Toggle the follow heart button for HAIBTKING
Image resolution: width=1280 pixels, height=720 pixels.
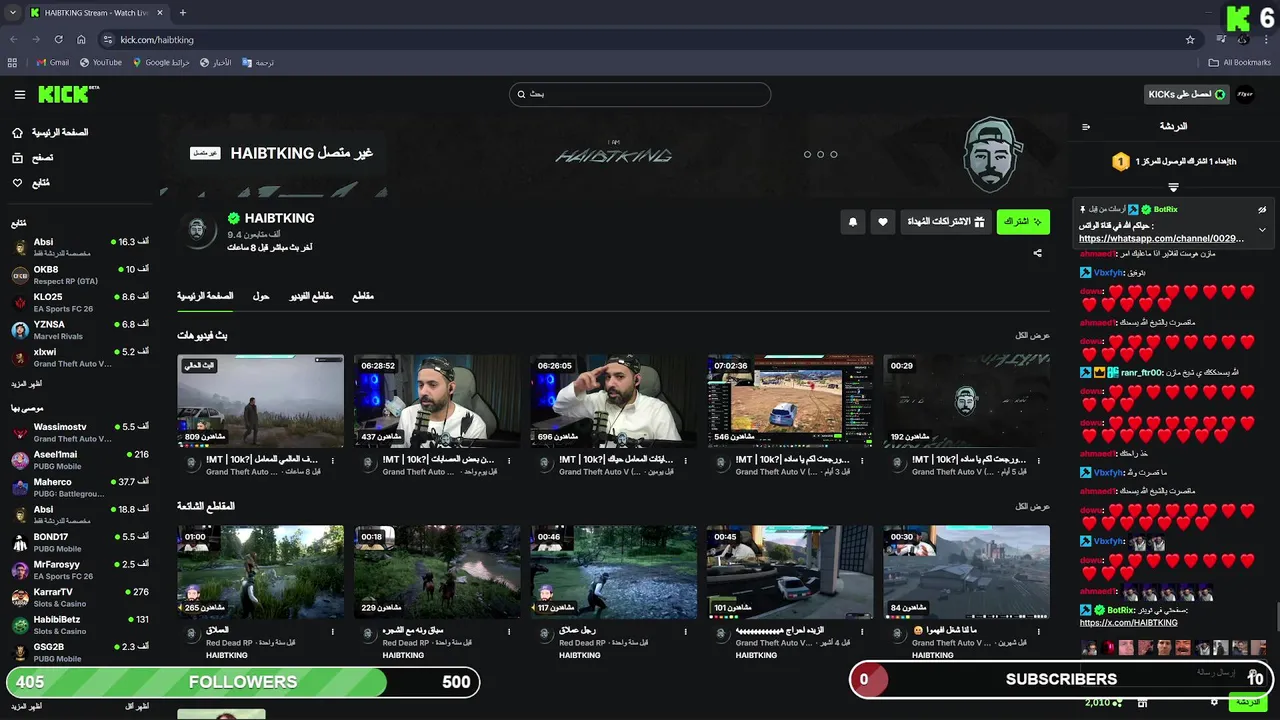coord(882,222)
